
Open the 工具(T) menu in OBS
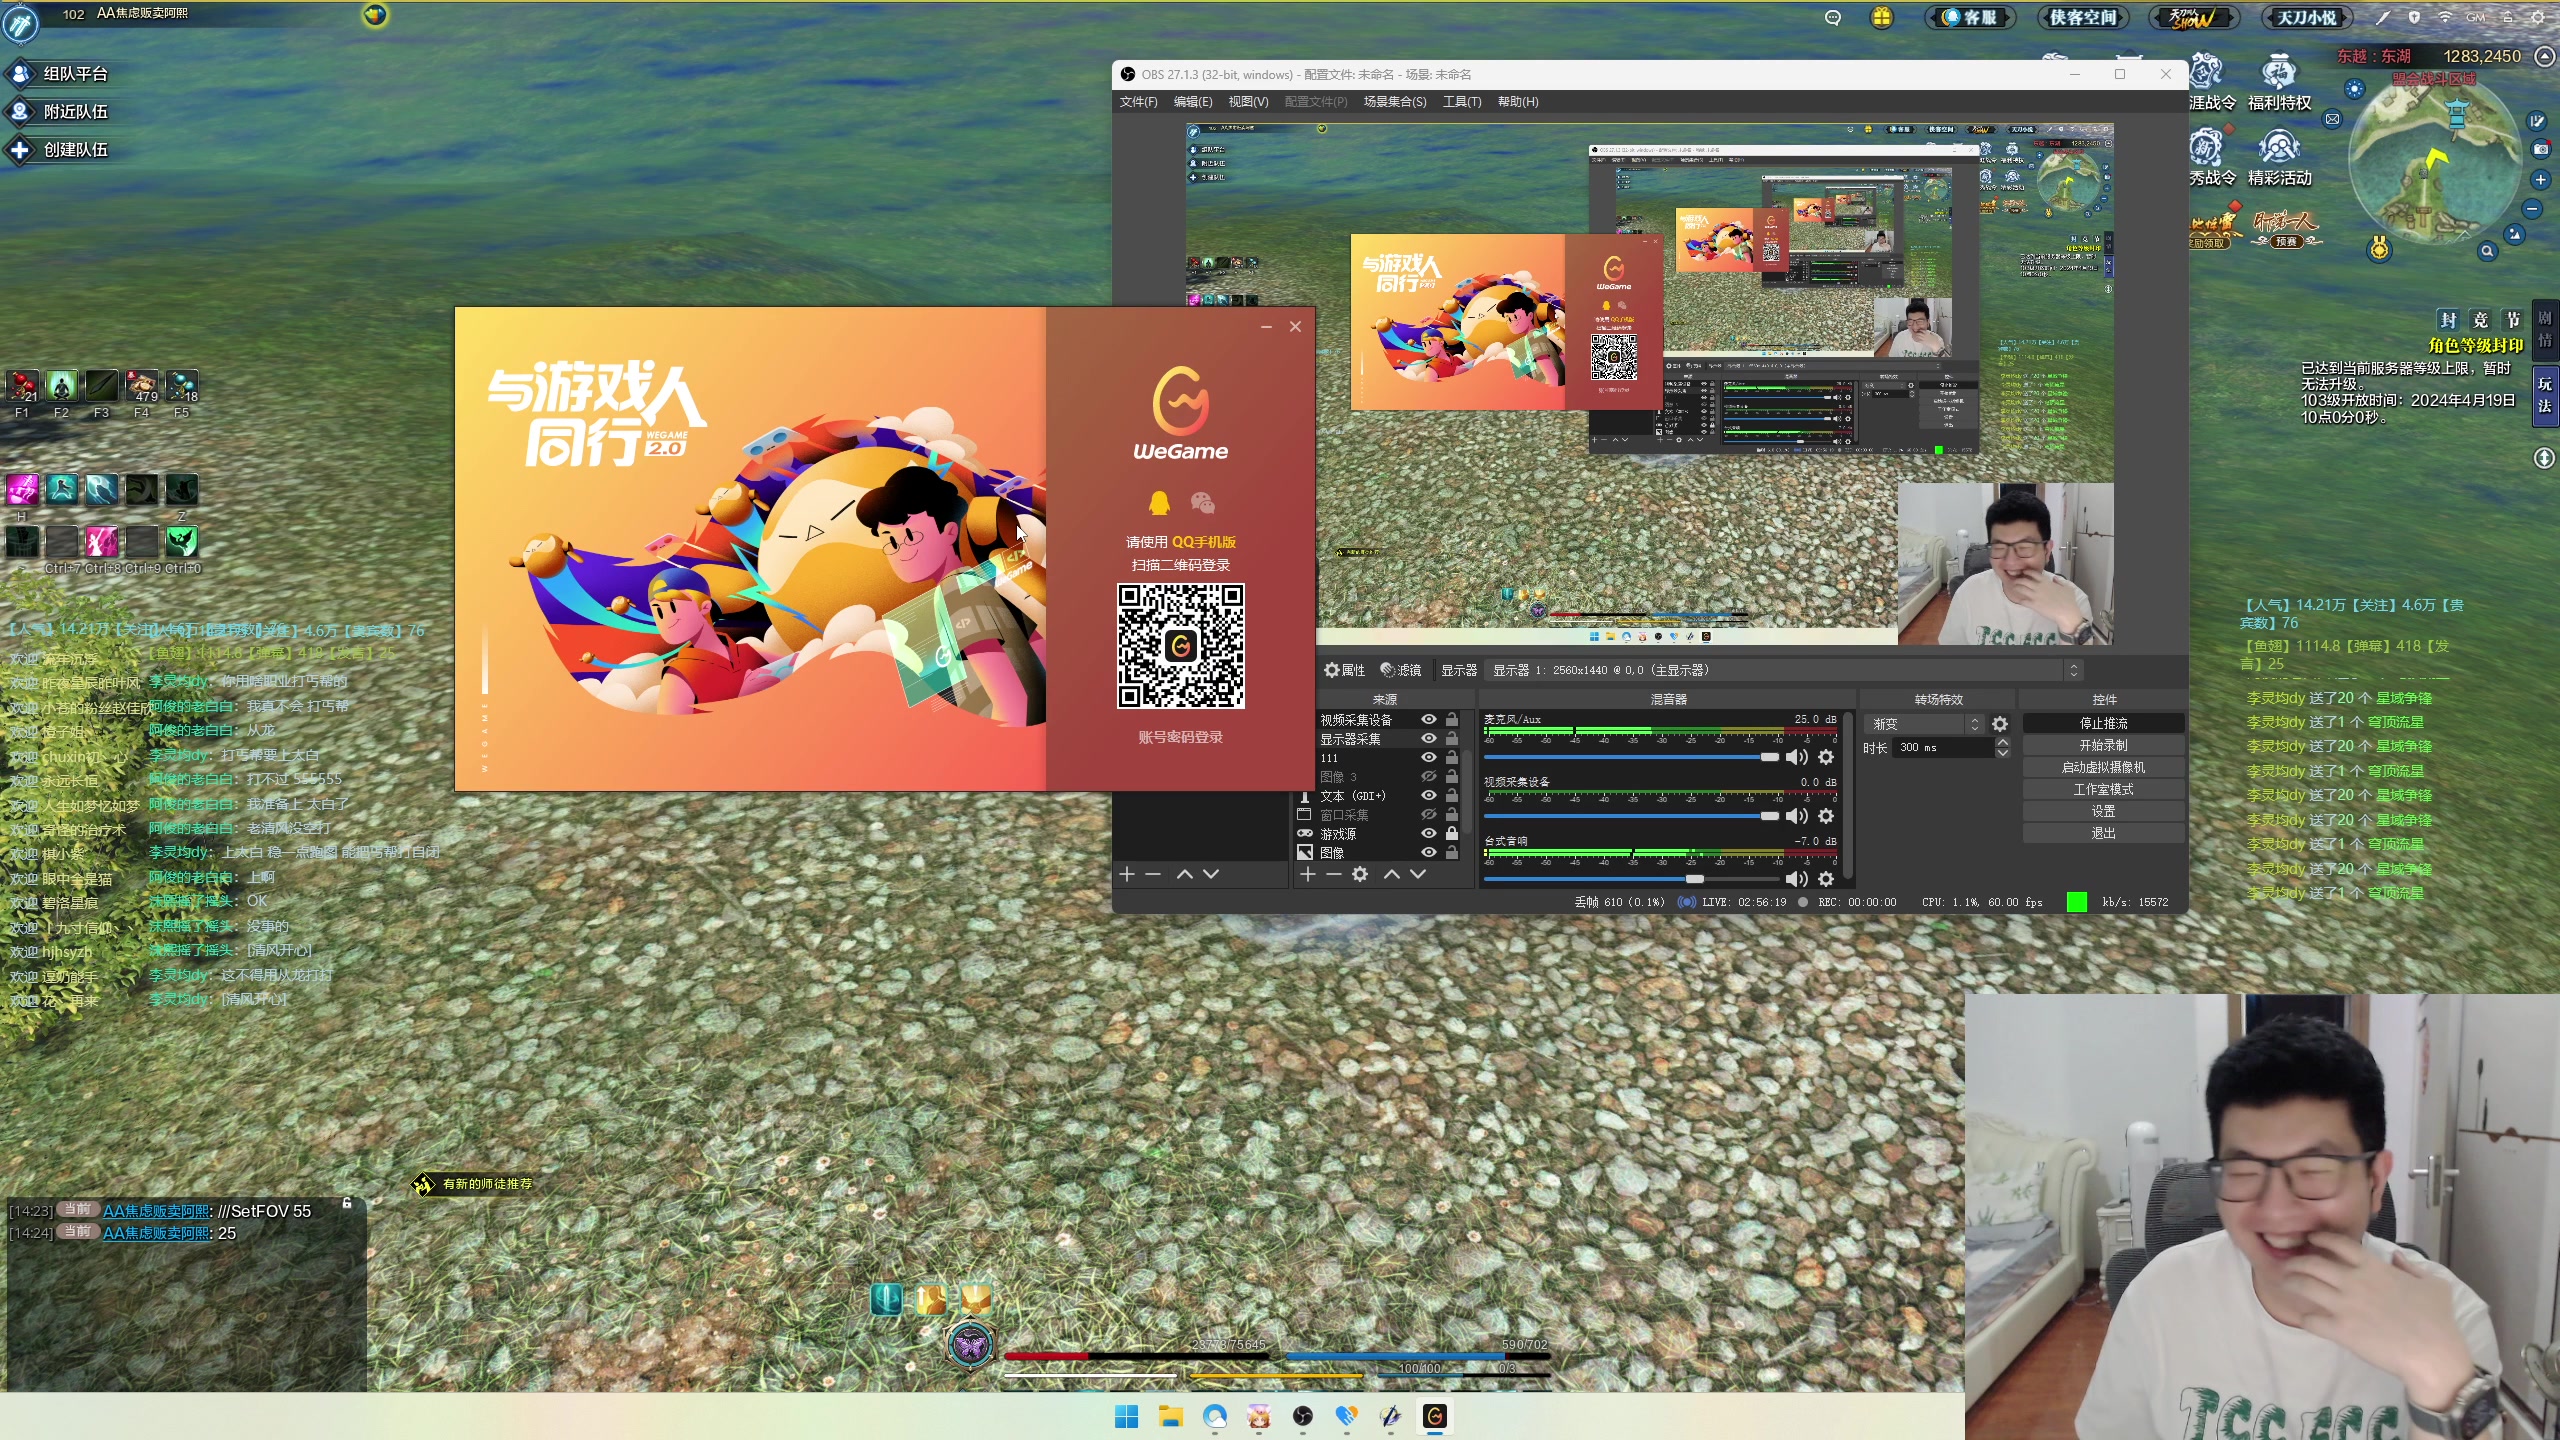(x=1461, y=102)
